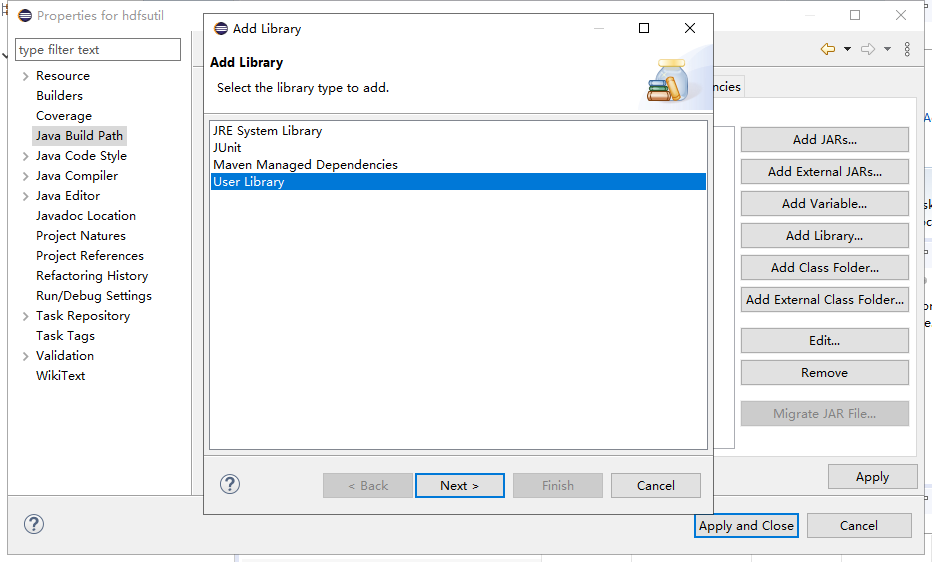Select Javadoc Location item
This screenshot has width=932, height=562.
click(86, 216)
